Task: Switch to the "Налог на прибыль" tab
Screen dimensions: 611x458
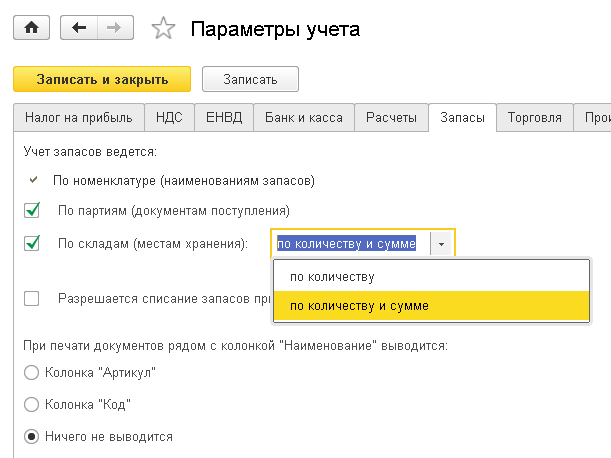Action: point(79,117)
